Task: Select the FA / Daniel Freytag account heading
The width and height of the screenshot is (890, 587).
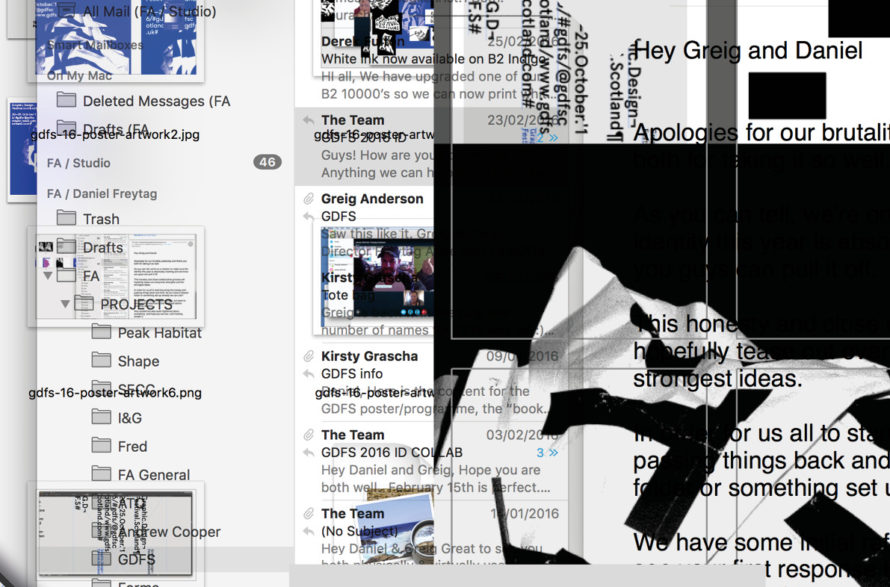Action: coord(102,194)
